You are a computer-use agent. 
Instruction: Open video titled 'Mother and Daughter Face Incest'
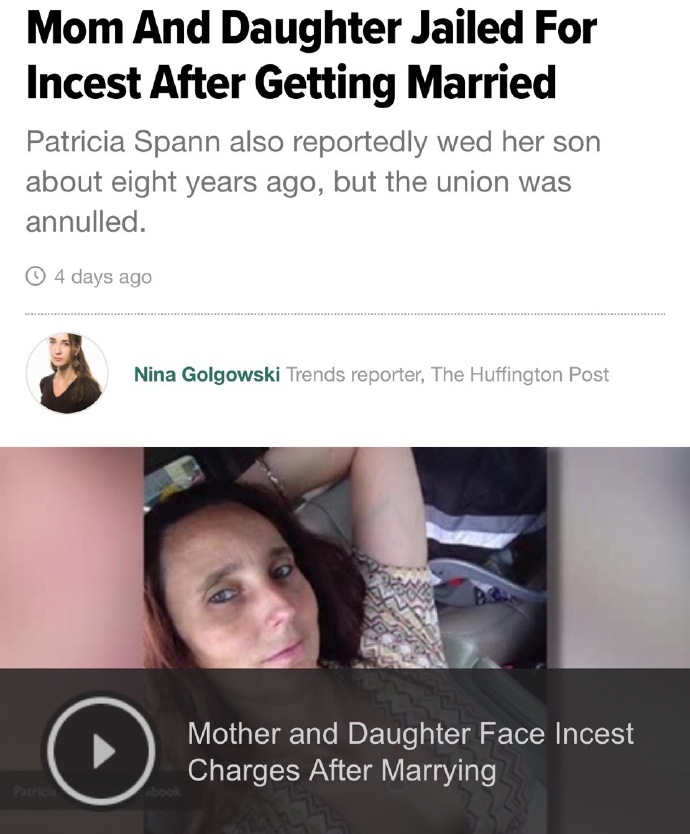pos(410,733)
